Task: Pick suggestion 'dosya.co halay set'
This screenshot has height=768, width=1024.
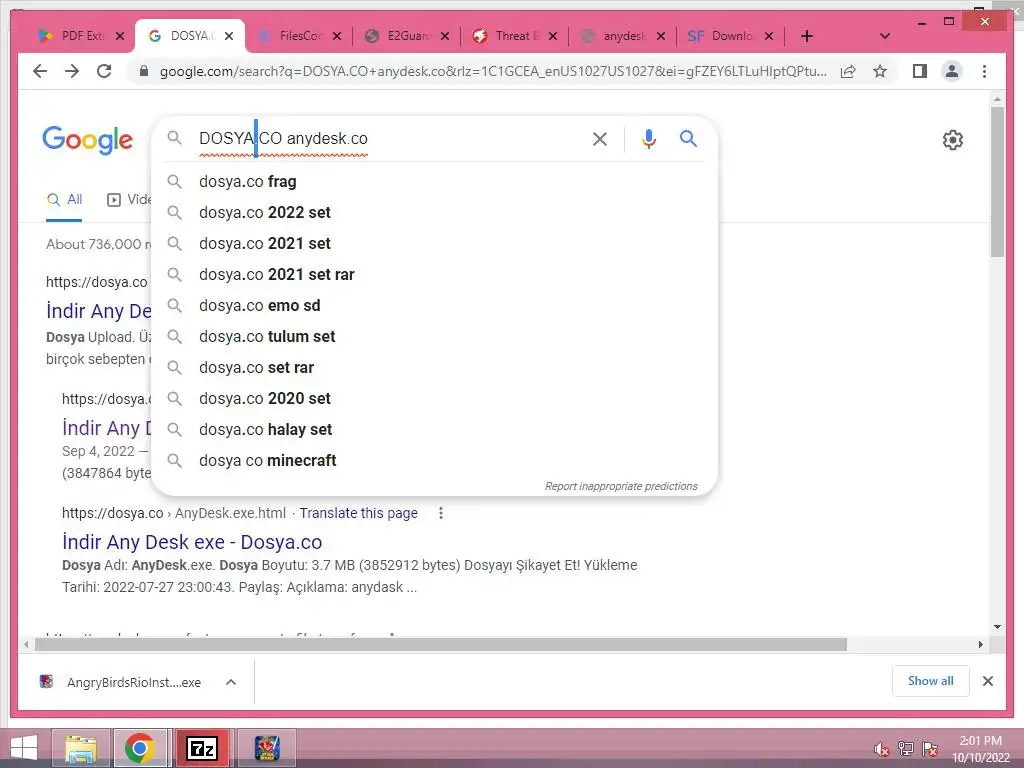Action: [x=434, y=430]
